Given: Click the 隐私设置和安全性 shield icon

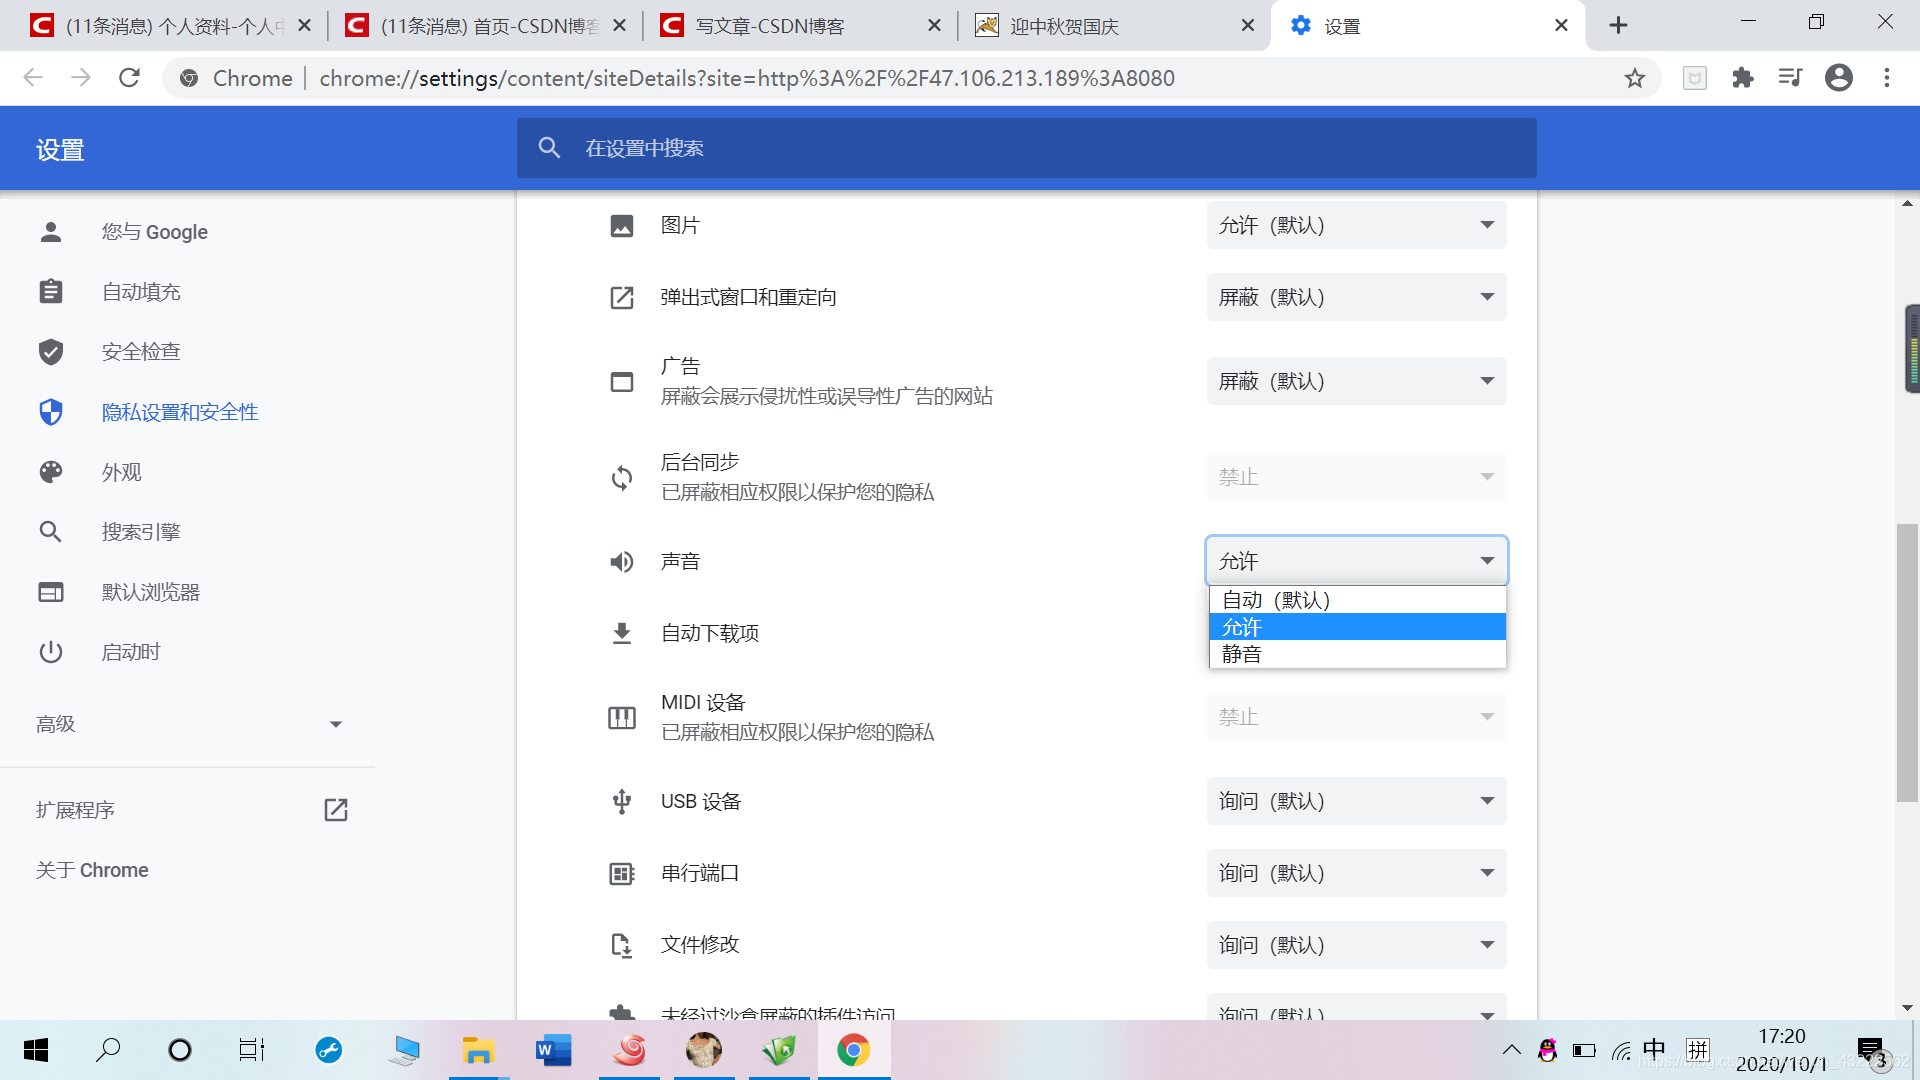Looking at the screenshot, I should coord(51,411).
